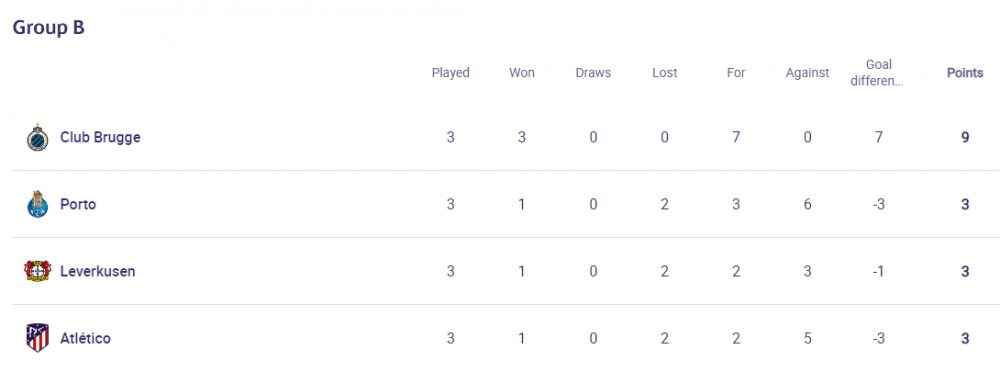
Task: Open the Club Brugge team link
Action: pos(100,138)
